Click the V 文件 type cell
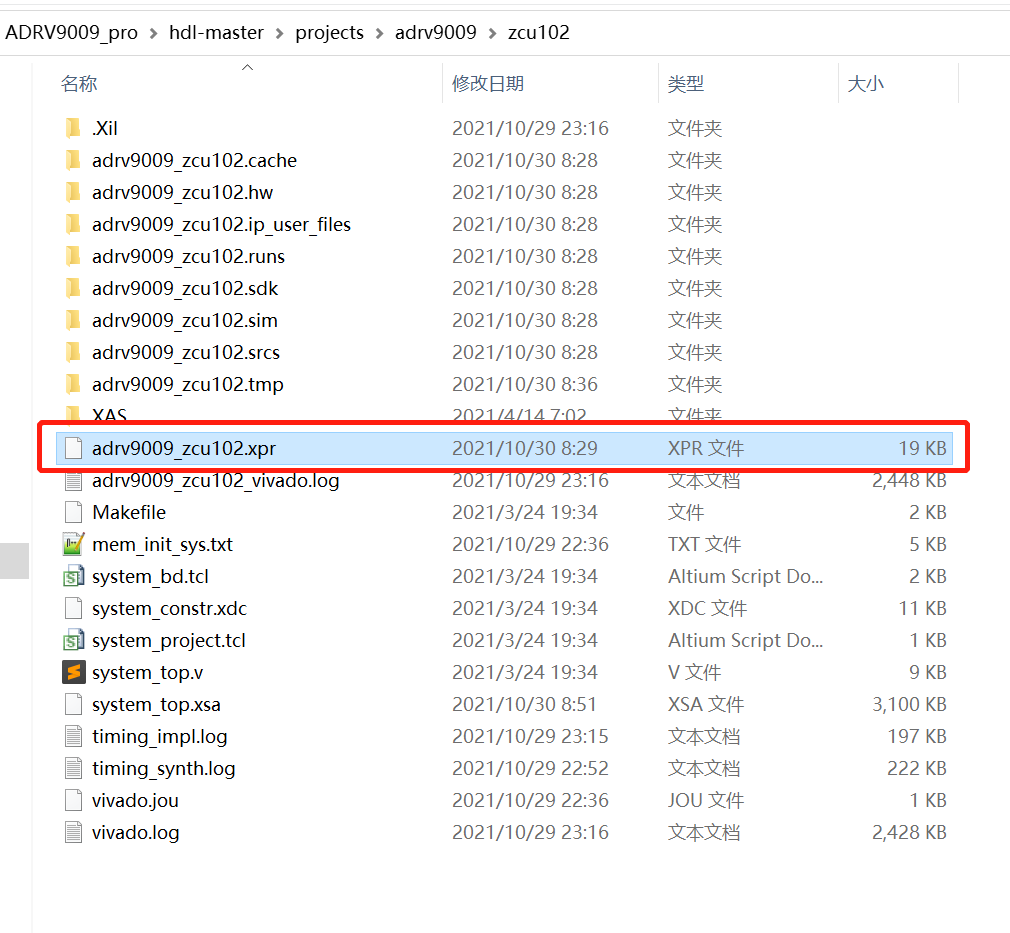The height and width of the screenshot is (933, 1010). tap(694, 673)
